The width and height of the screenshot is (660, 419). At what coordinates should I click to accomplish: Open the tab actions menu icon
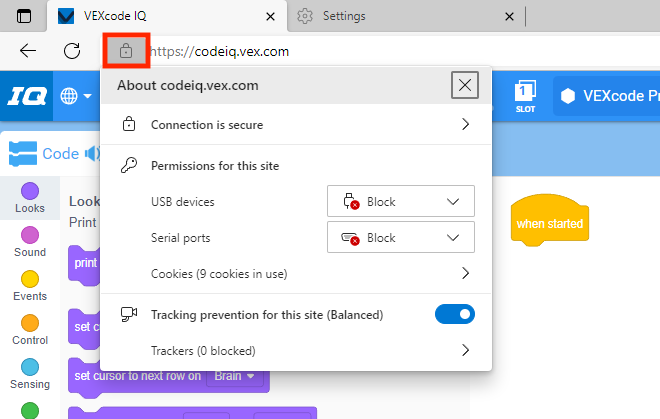[24, 16]
